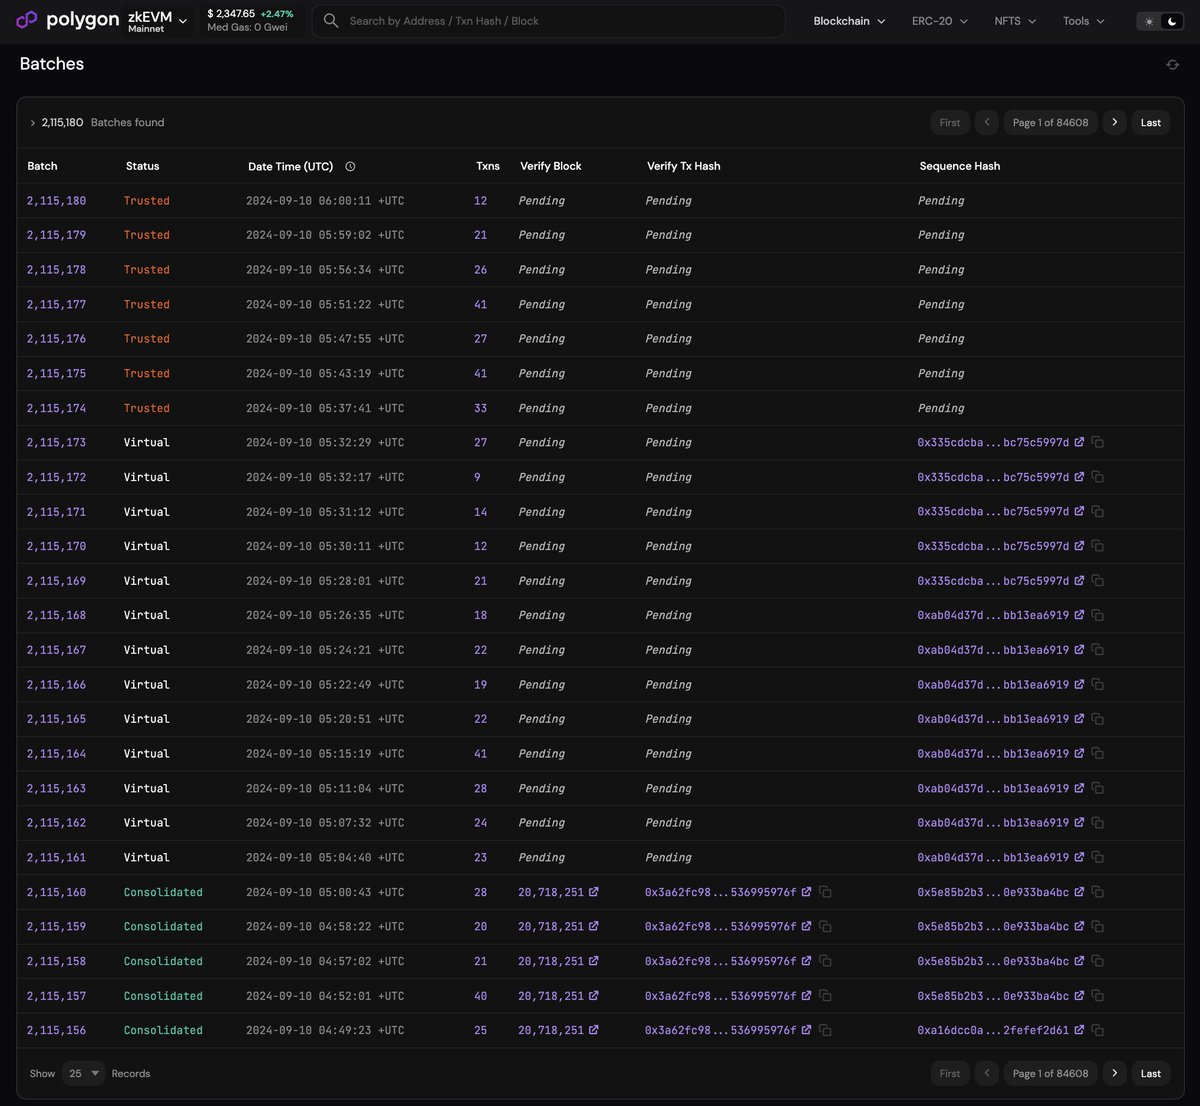Copy sequence hash of batch 2,115,165
1200x1106 pixels.
pos(1098,719)
